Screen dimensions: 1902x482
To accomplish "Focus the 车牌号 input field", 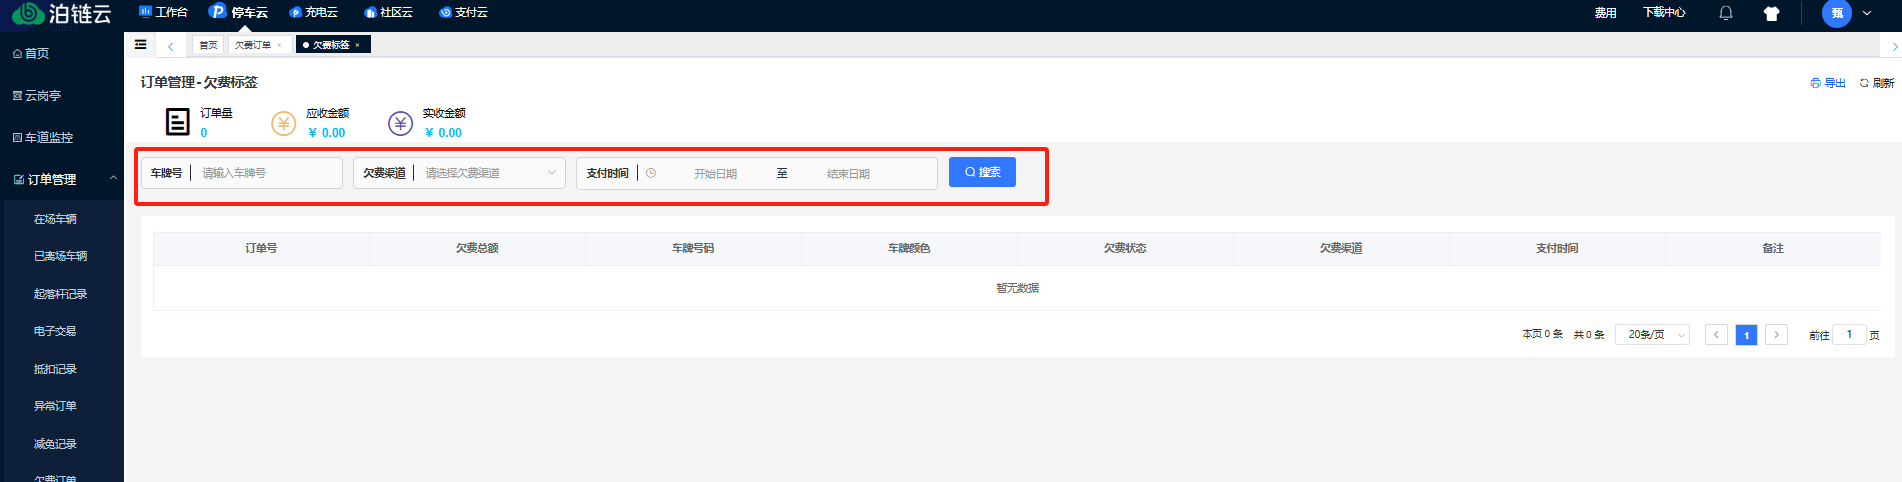I will click(266, 173).
